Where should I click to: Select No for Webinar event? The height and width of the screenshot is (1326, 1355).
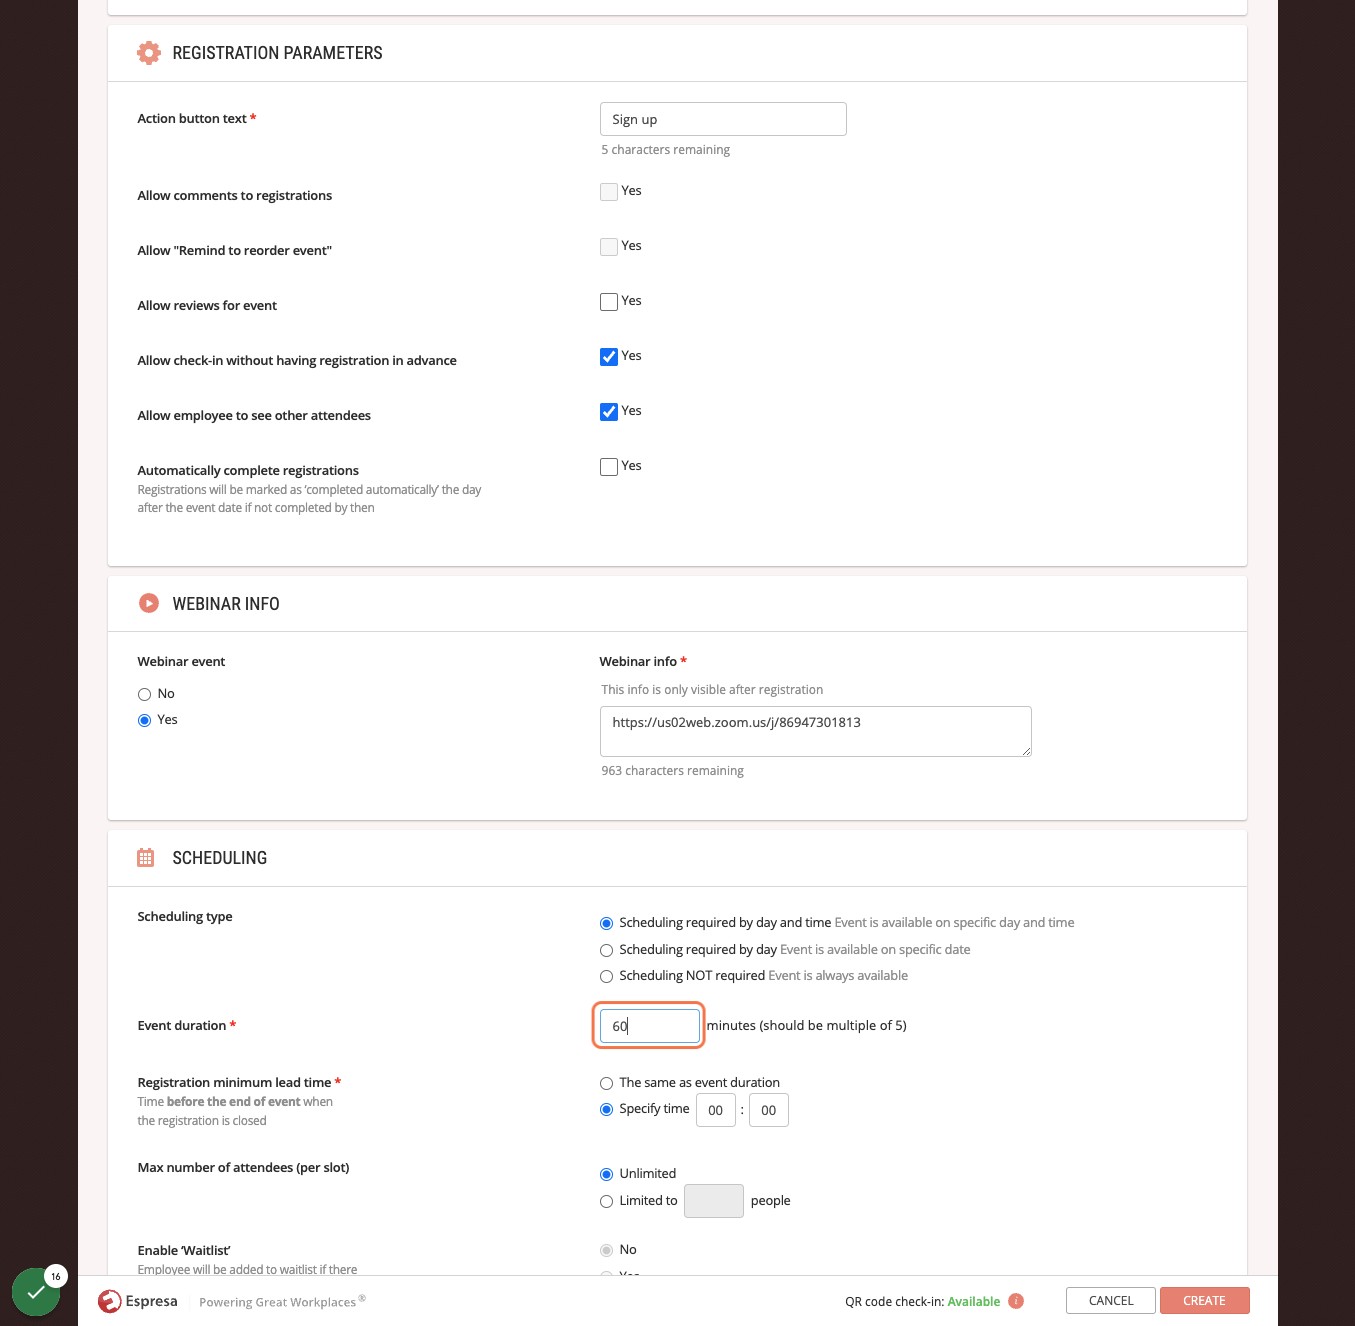(x=144, y=694)
